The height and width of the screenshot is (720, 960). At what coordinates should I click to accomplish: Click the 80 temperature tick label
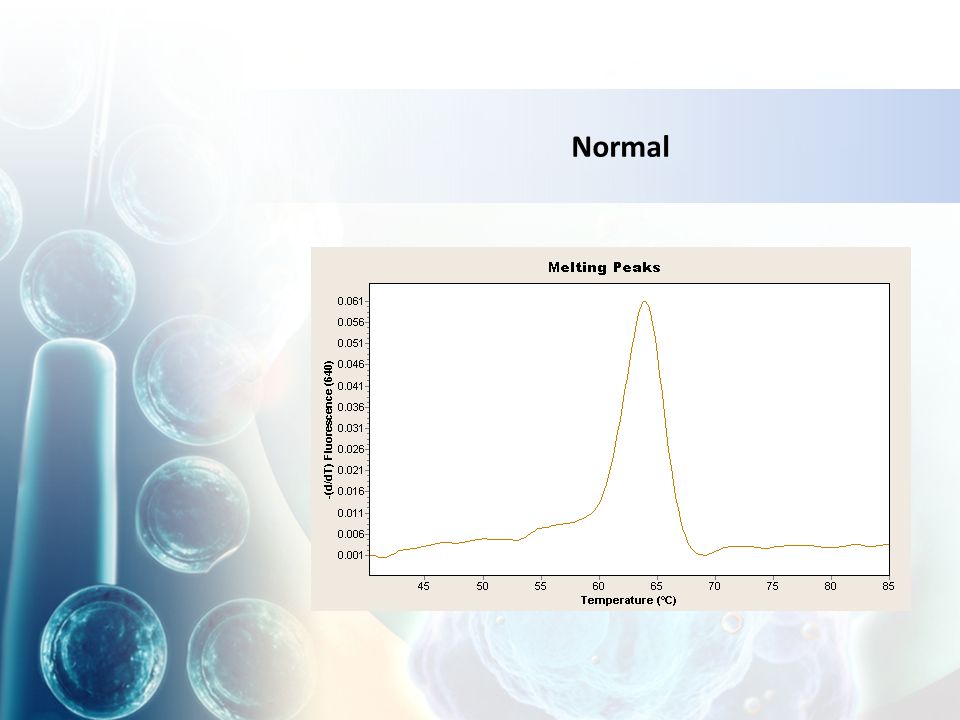coord(830,586)
